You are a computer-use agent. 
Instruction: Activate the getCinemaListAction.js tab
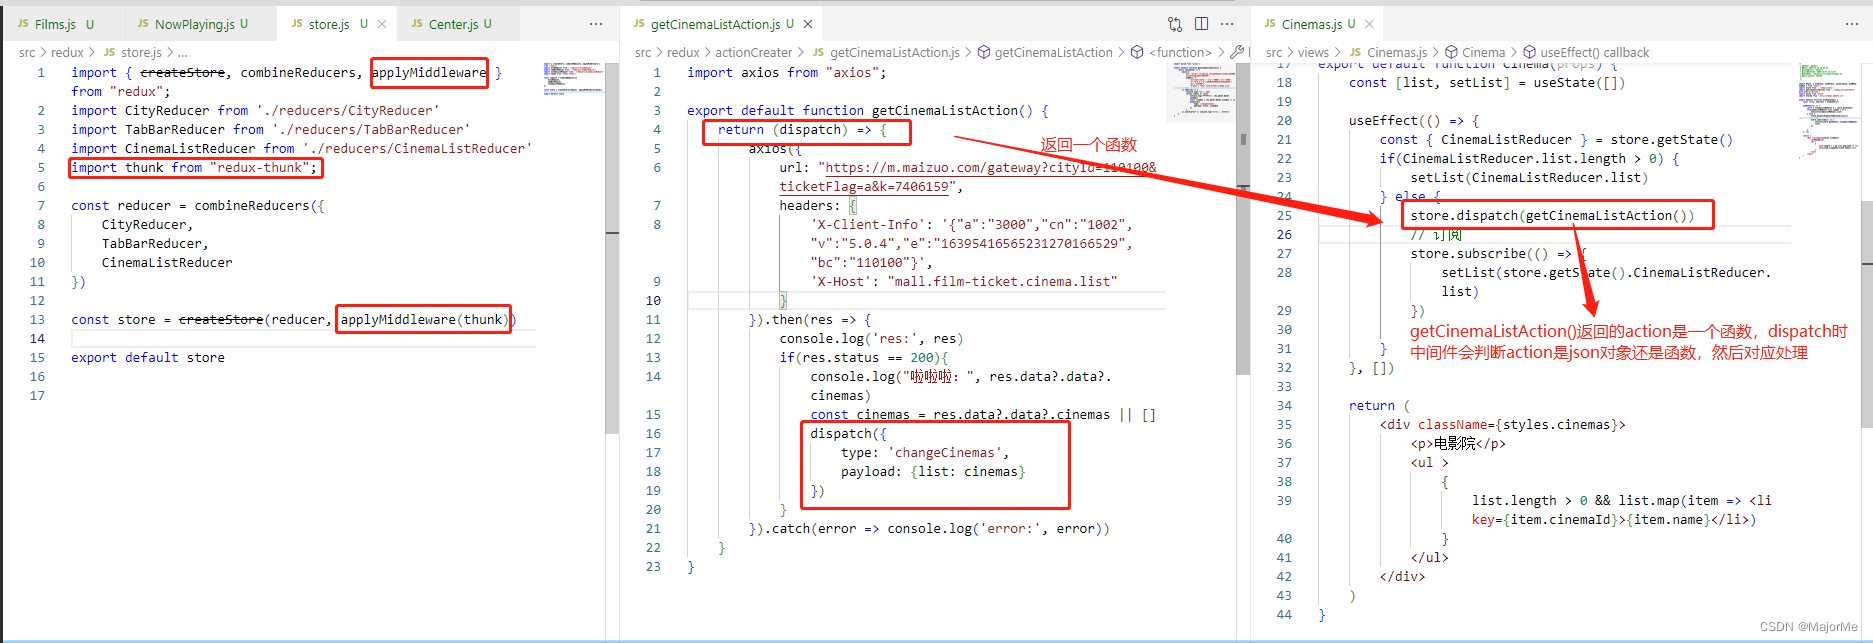point(714,24)
